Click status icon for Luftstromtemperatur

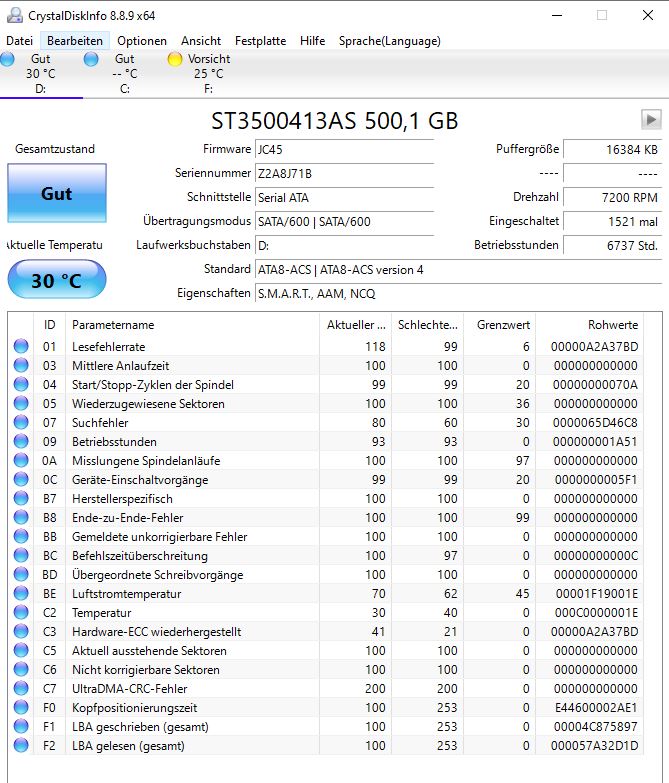tap(21, 593)
